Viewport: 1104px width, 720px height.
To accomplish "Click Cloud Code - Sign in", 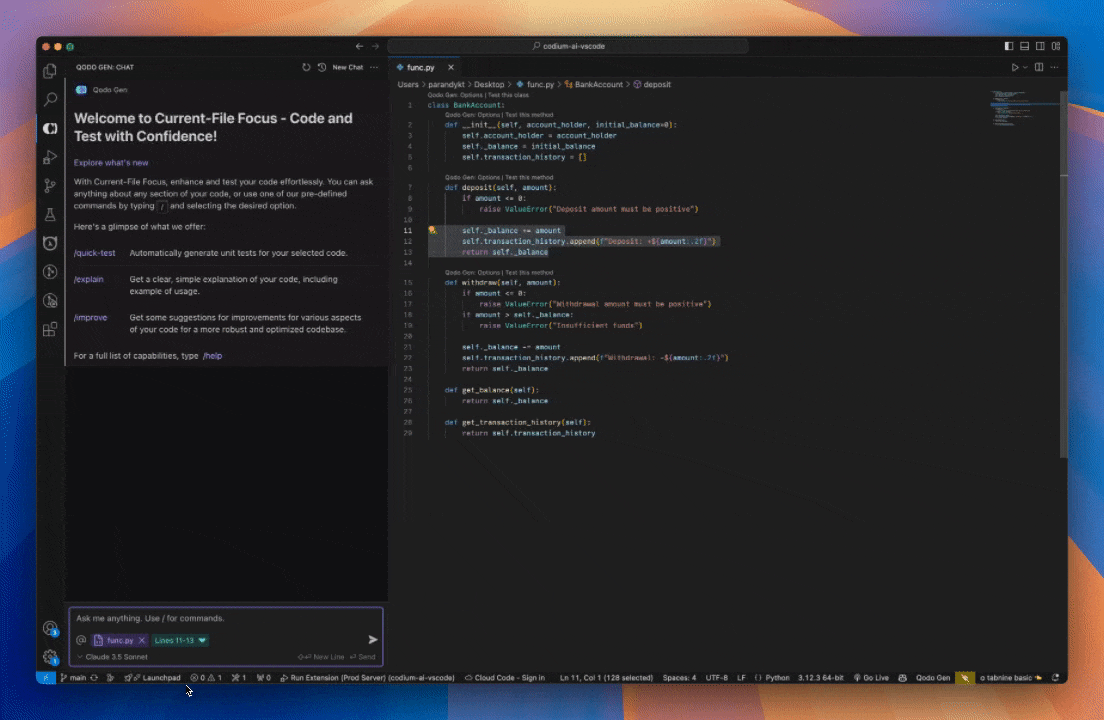I will click(x=505, y=678).
